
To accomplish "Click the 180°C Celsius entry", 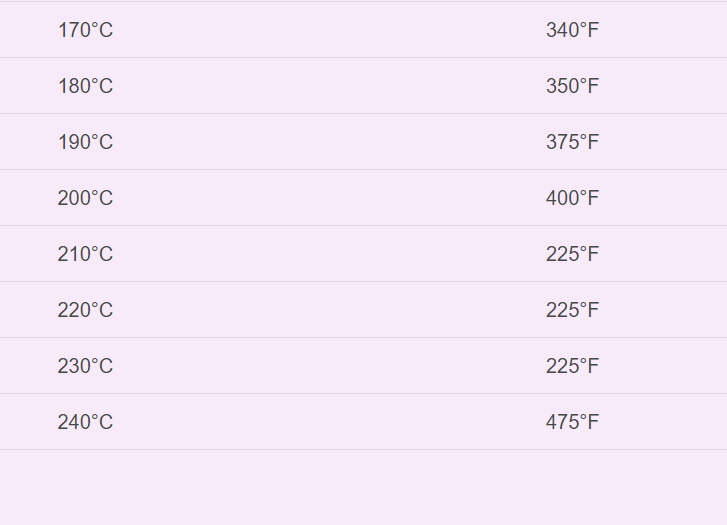I will 85,86.
